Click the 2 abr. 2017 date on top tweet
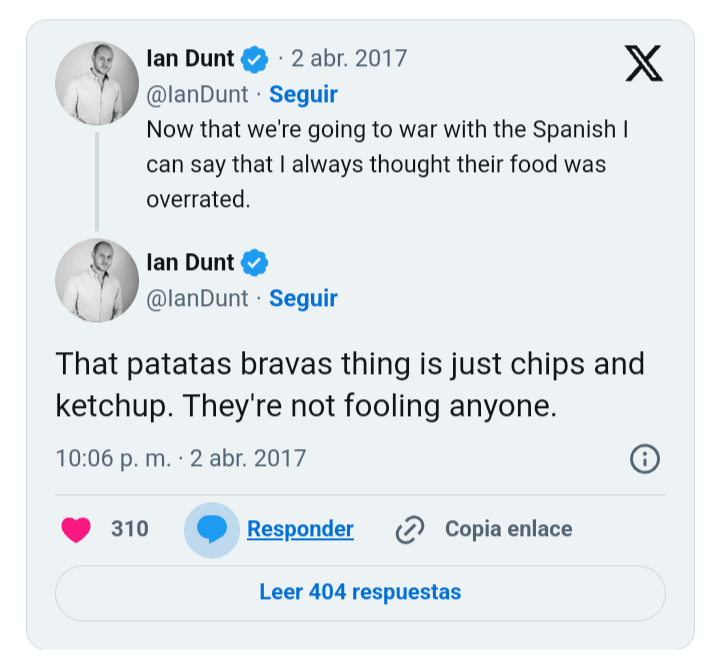Screen dimensions: 720x659 coord(349,59)
